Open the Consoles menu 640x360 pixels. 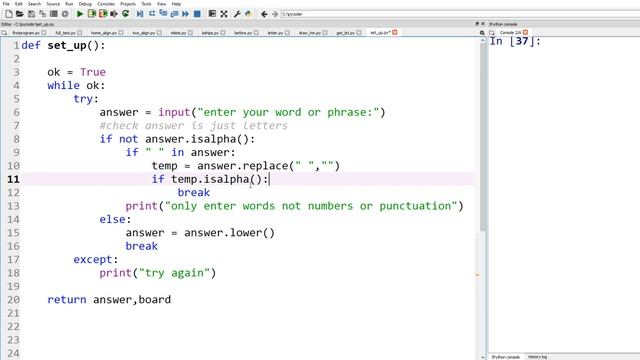pos(106,4)
